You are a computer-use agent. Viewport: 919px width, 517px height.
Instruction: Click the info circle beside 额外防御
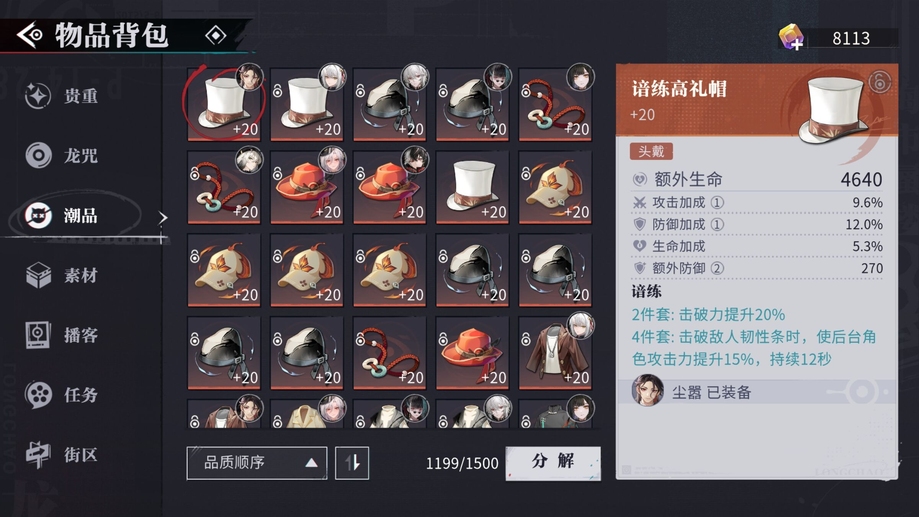(x=717, y=268)
